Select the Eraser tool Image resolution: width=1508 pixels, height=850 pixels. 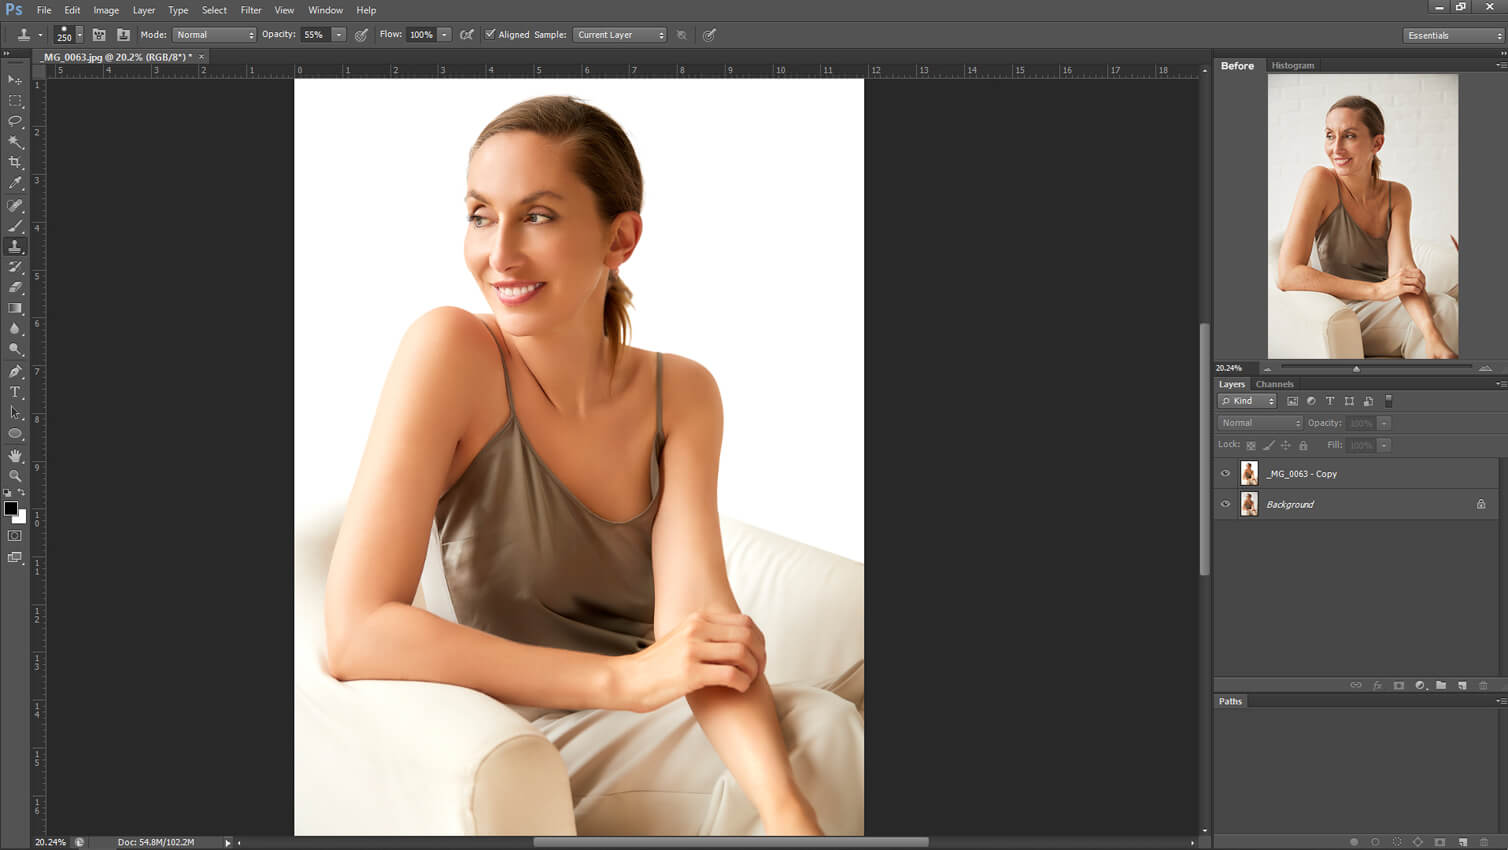15,287
